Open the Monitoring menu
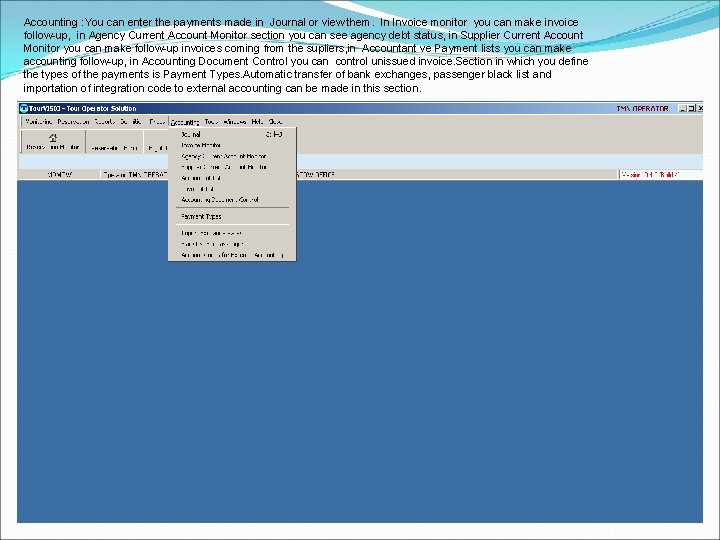The width and height of the screenshot is (720, 540). click(39, 122)
